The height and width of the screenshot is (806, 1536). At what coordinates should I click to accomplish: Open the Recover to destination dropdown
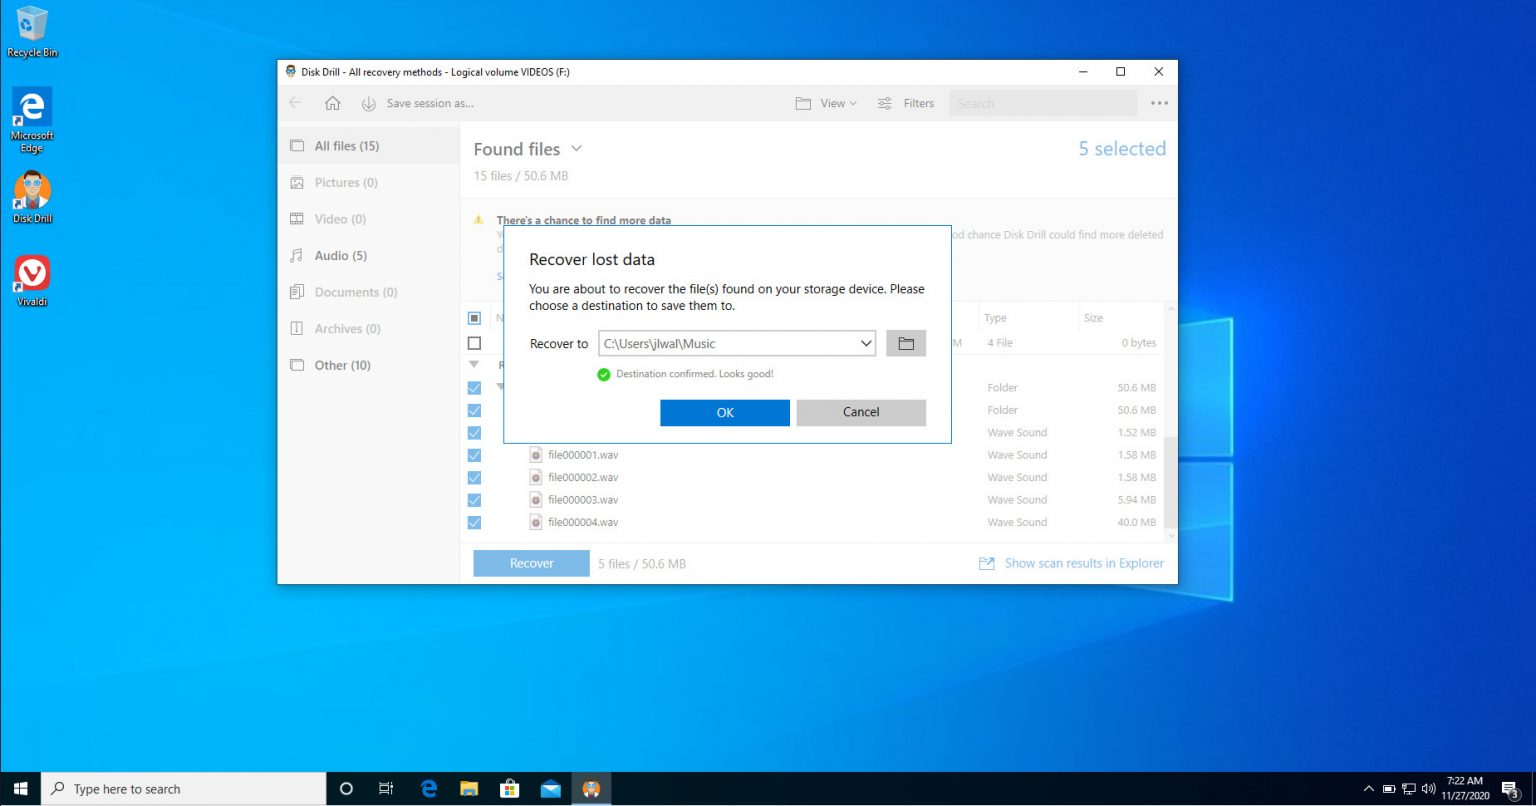[866, 343]
